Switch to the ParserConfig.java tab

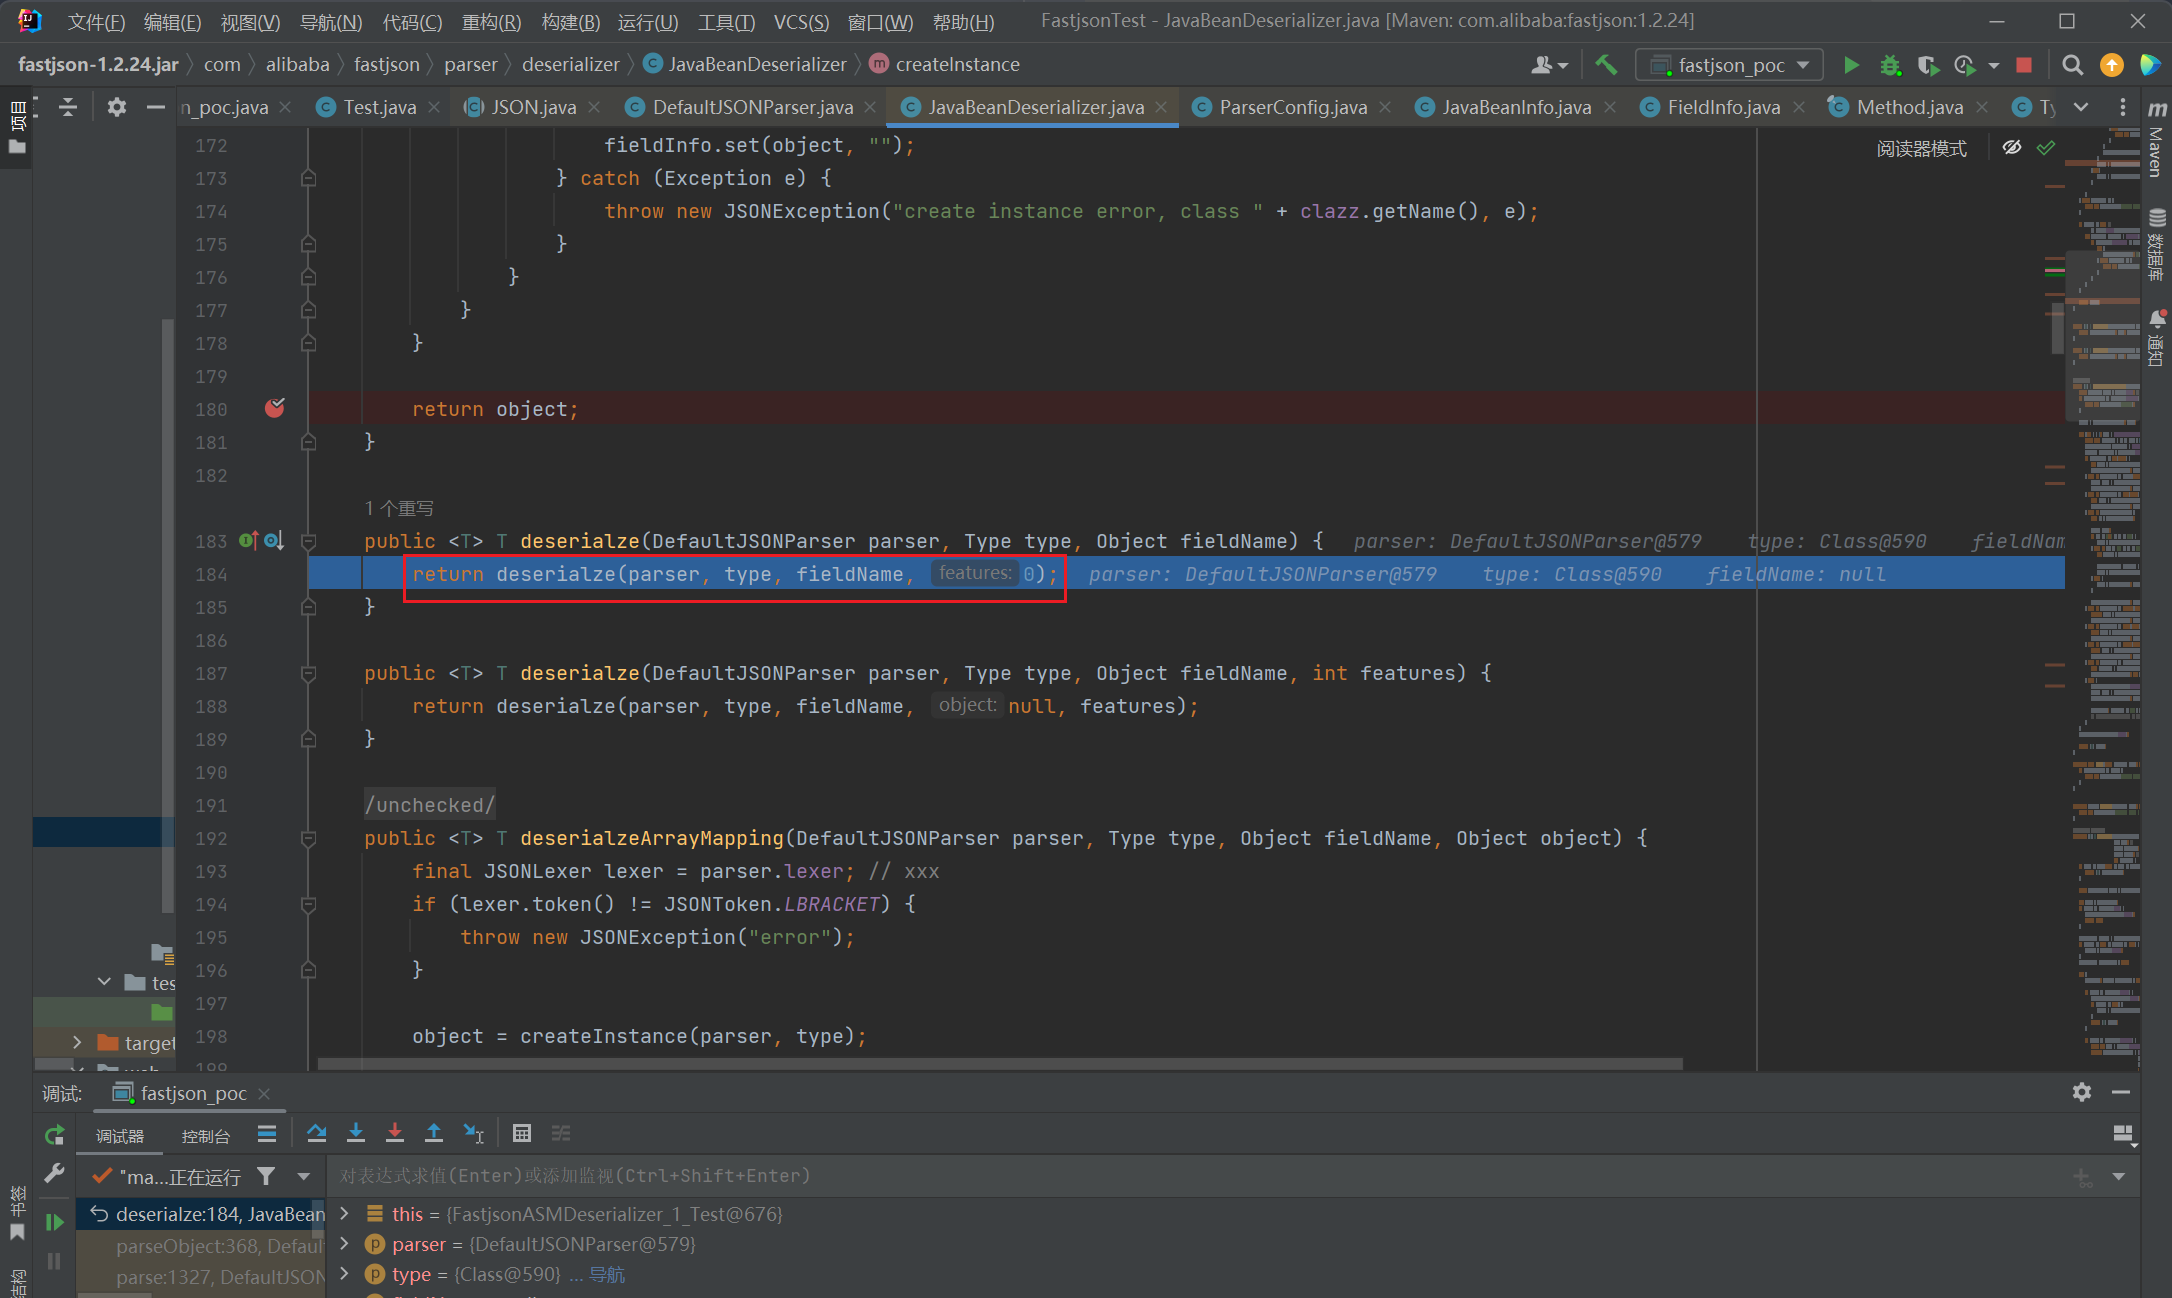click(1292, 107)
